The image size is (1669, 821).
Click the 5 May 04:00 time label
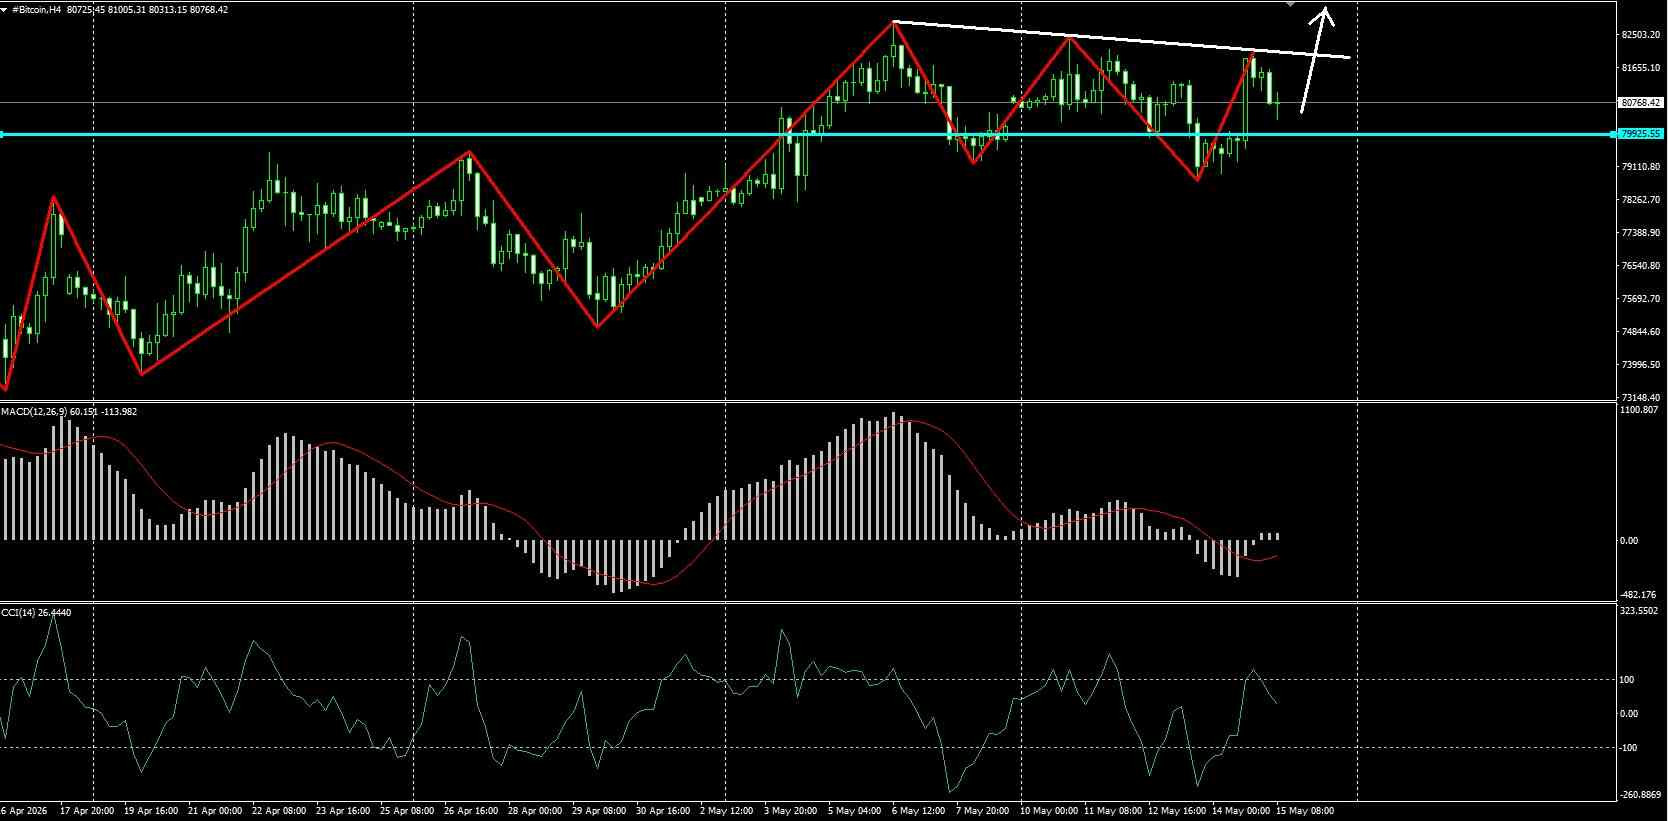[x=854, y=811]
